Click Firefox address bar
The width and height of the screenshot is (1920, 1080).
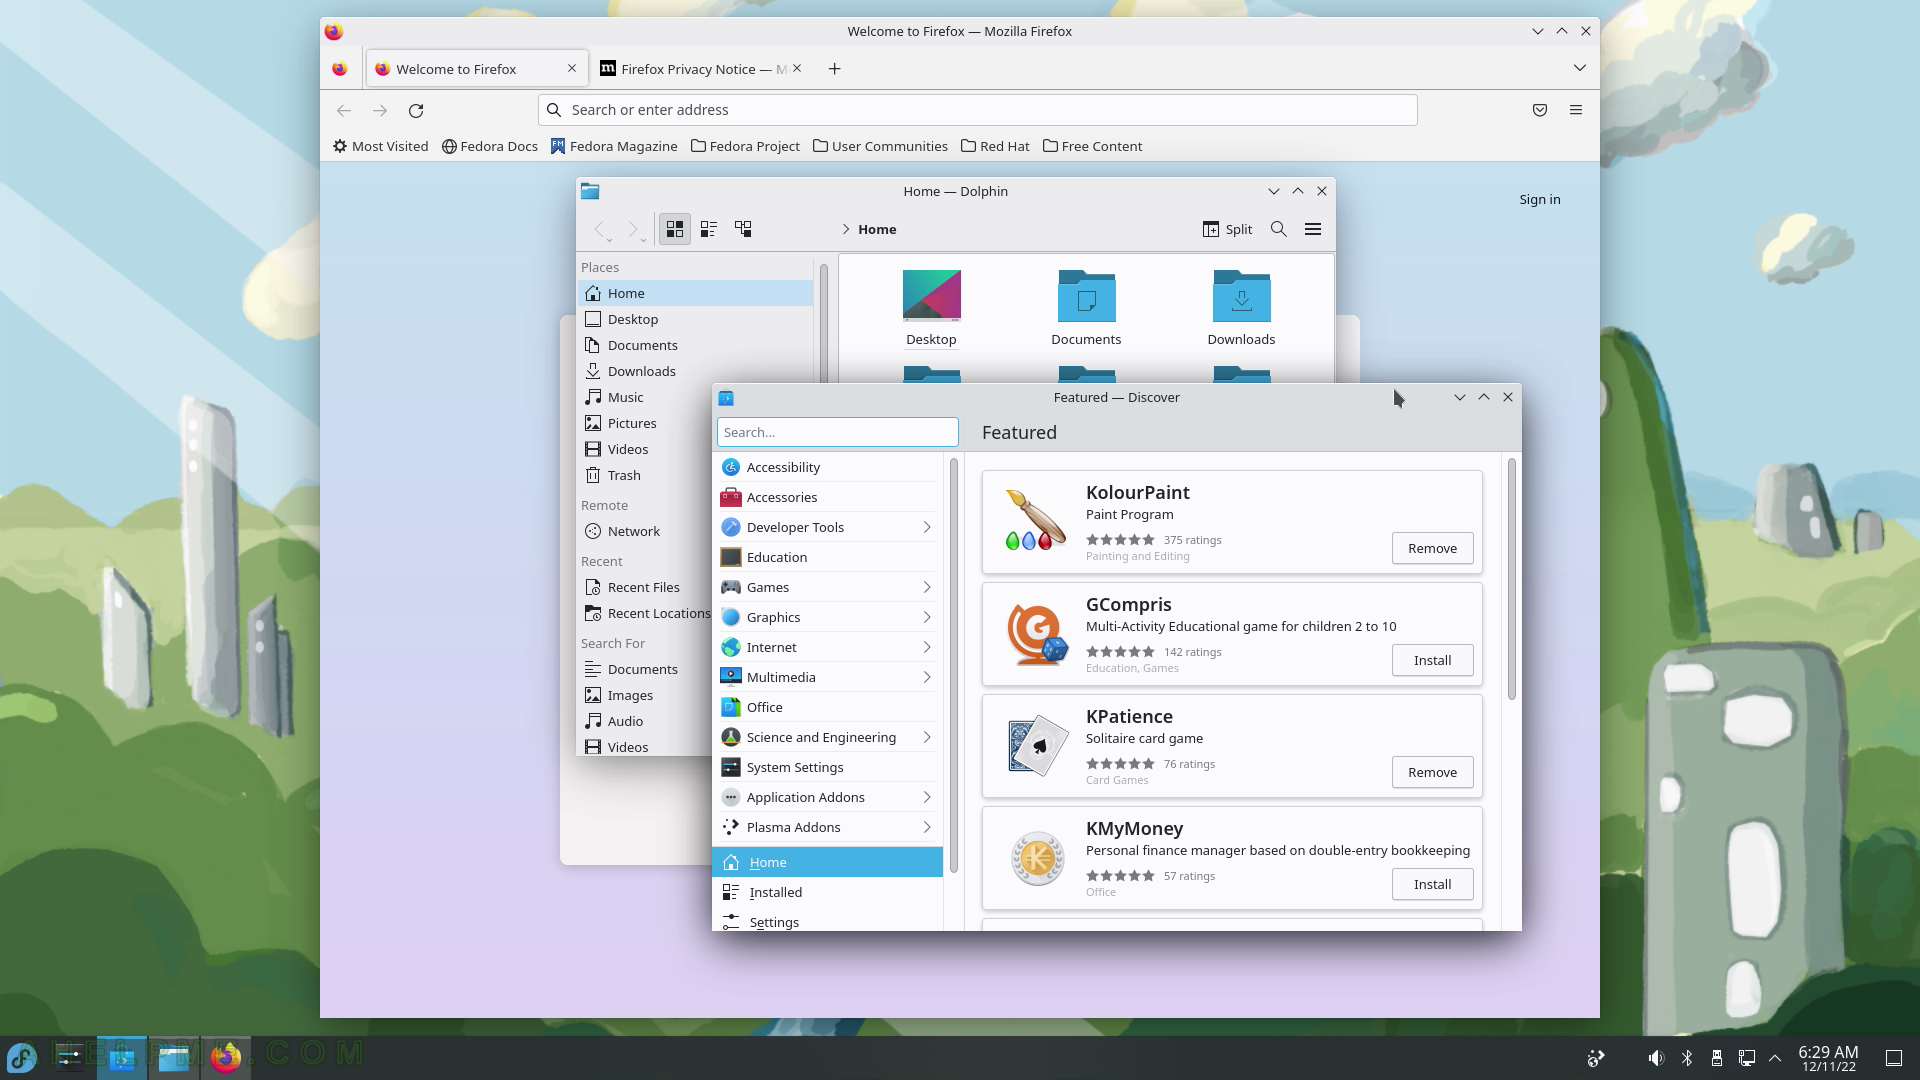(x=977, y=110)
